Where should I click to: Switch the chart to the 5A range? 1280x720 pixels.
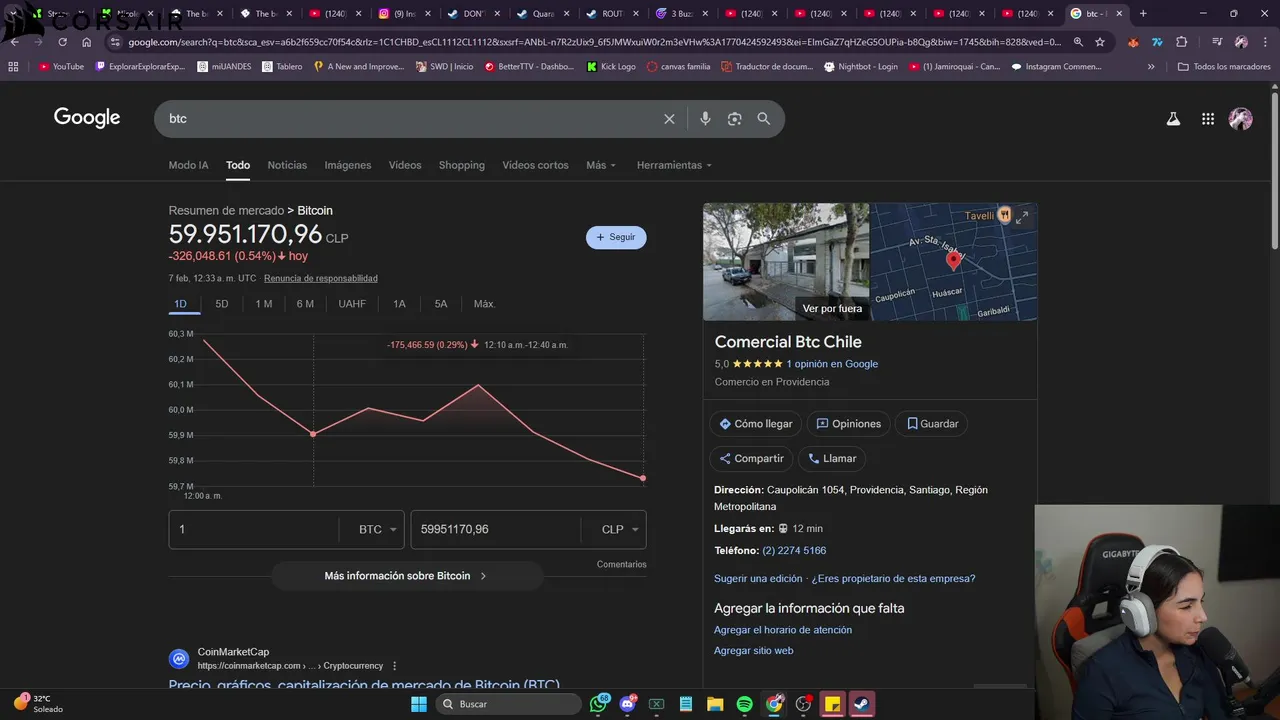click(x=441, y=304)
